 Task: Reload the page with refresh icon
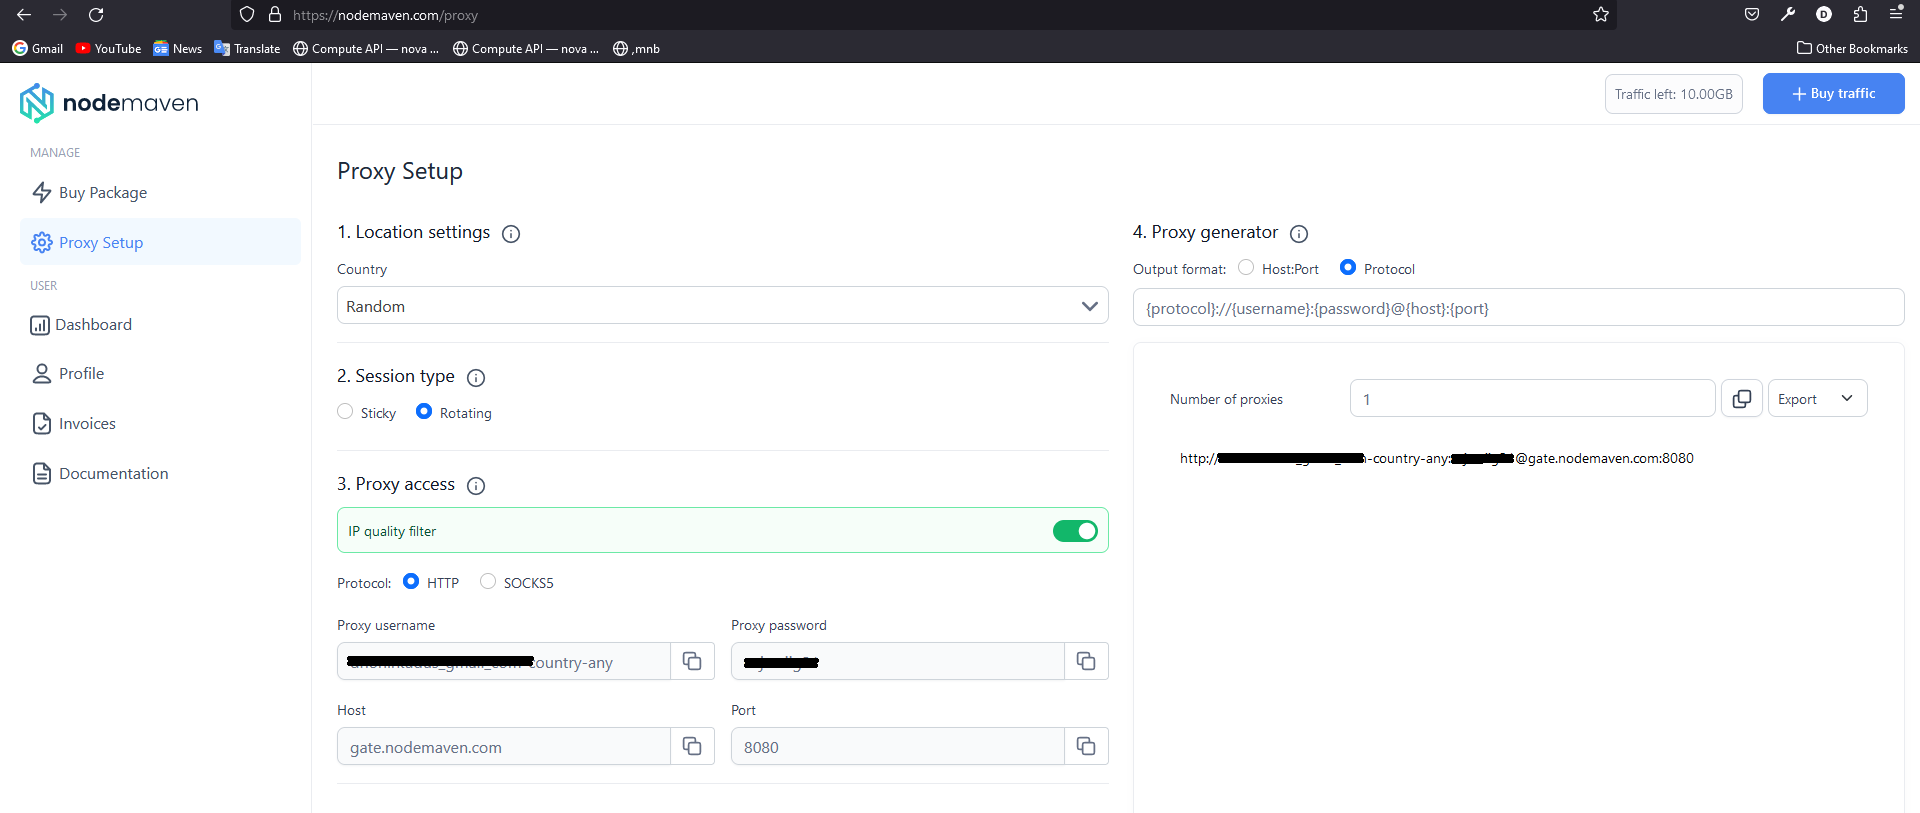tap(96, 15)
